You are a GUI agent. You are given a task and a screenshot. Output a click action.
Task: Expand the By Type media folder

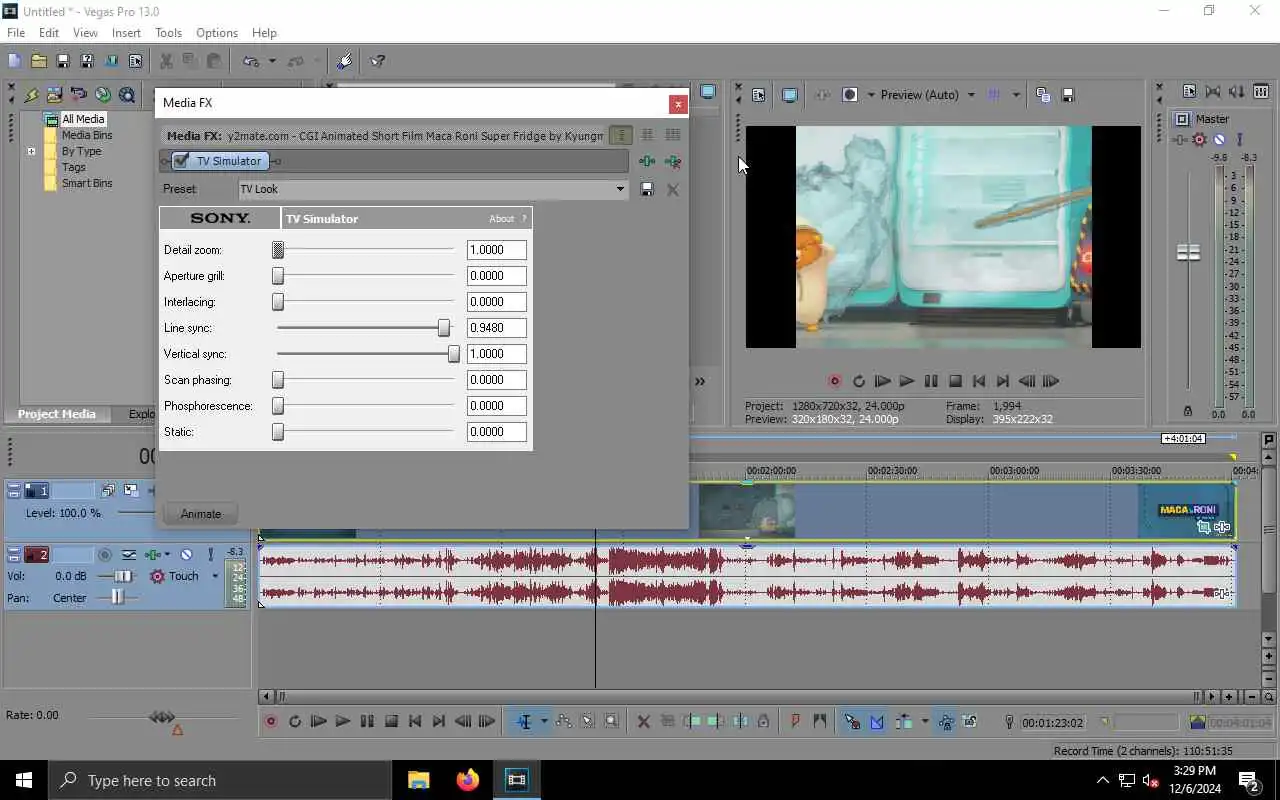(x=31, y=152)
